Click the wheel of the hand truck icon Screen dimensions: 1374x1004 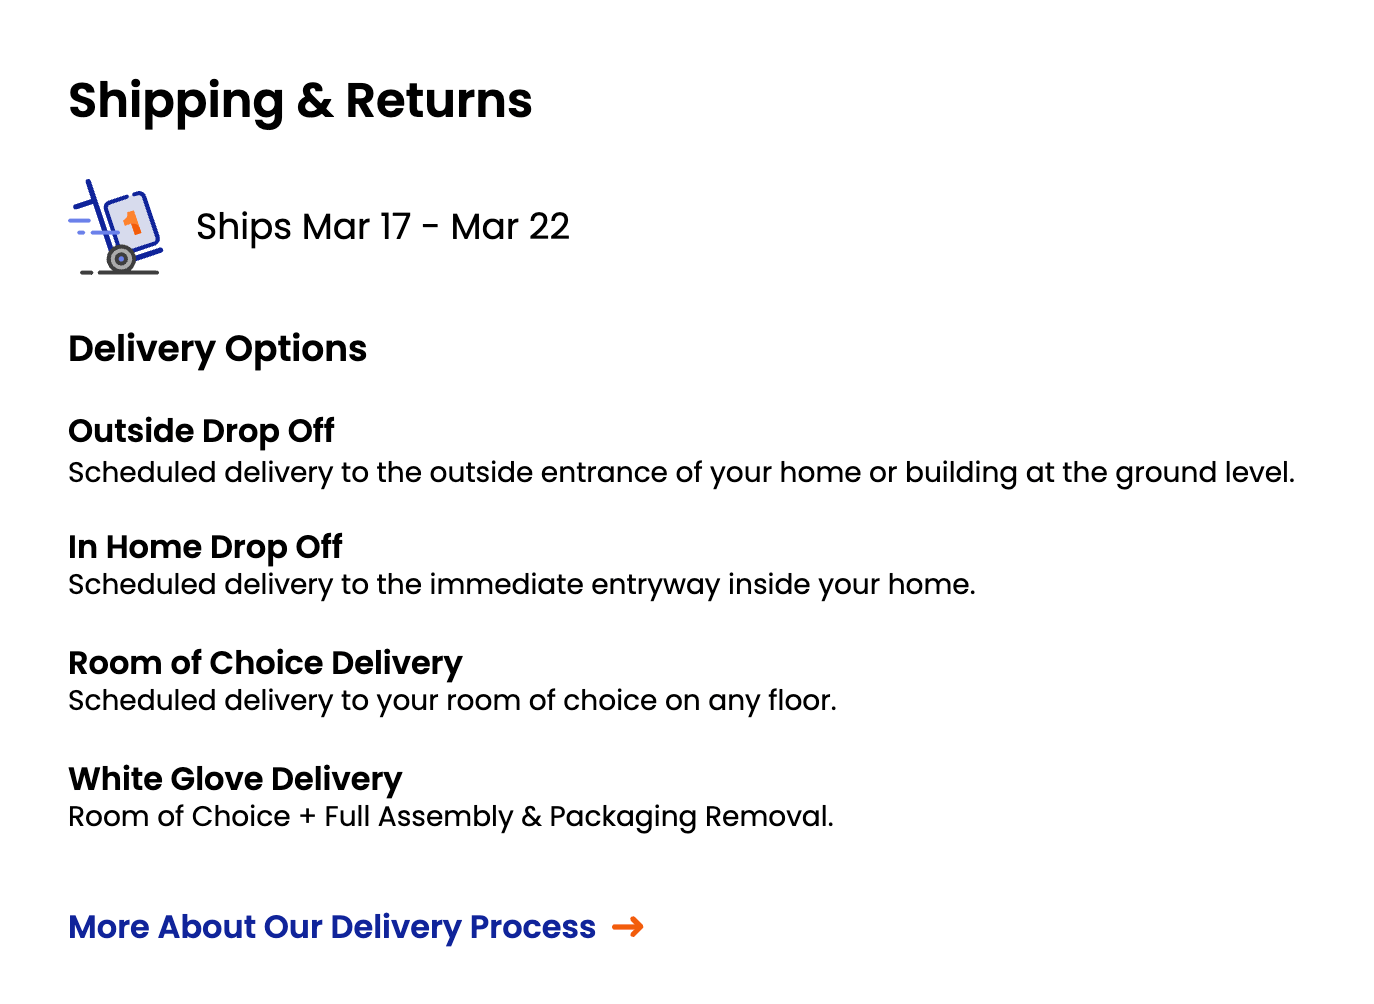click(121, 259)
